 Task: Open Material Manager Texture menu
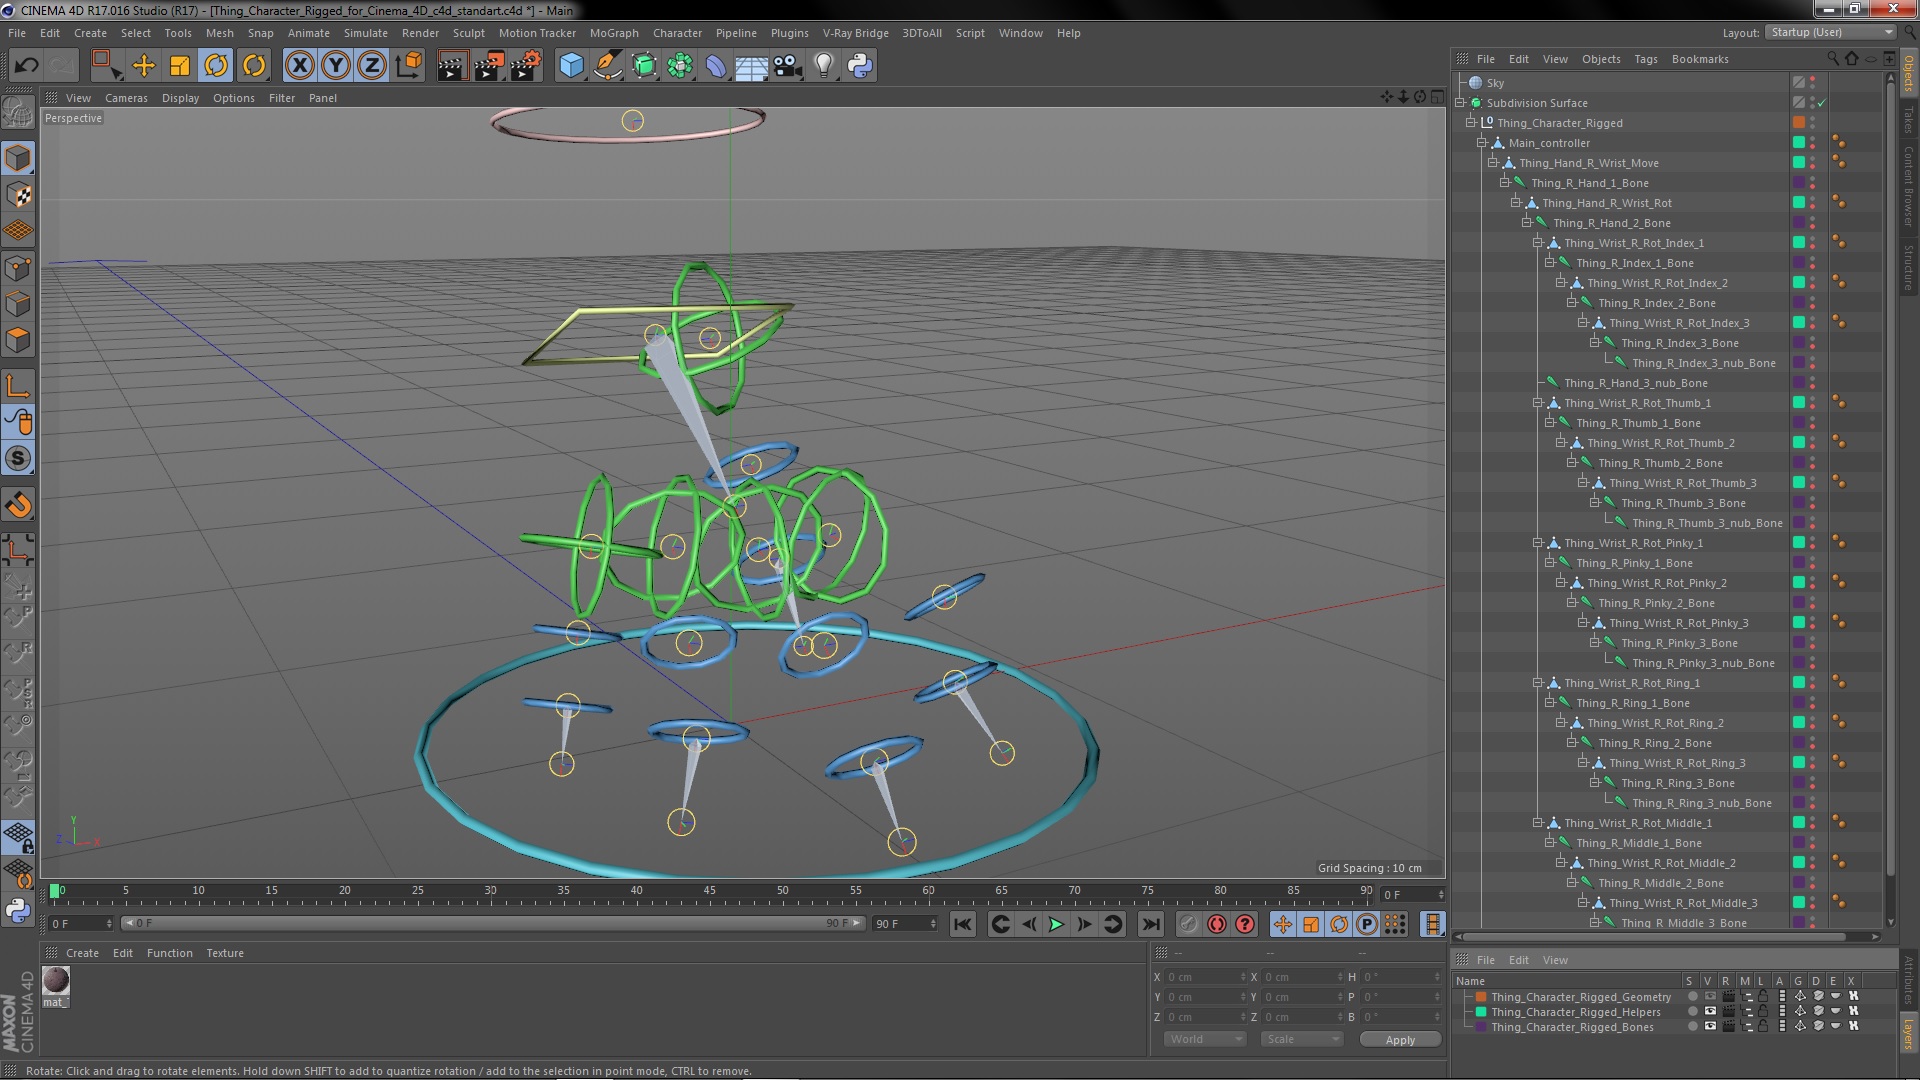coord(224,953)
